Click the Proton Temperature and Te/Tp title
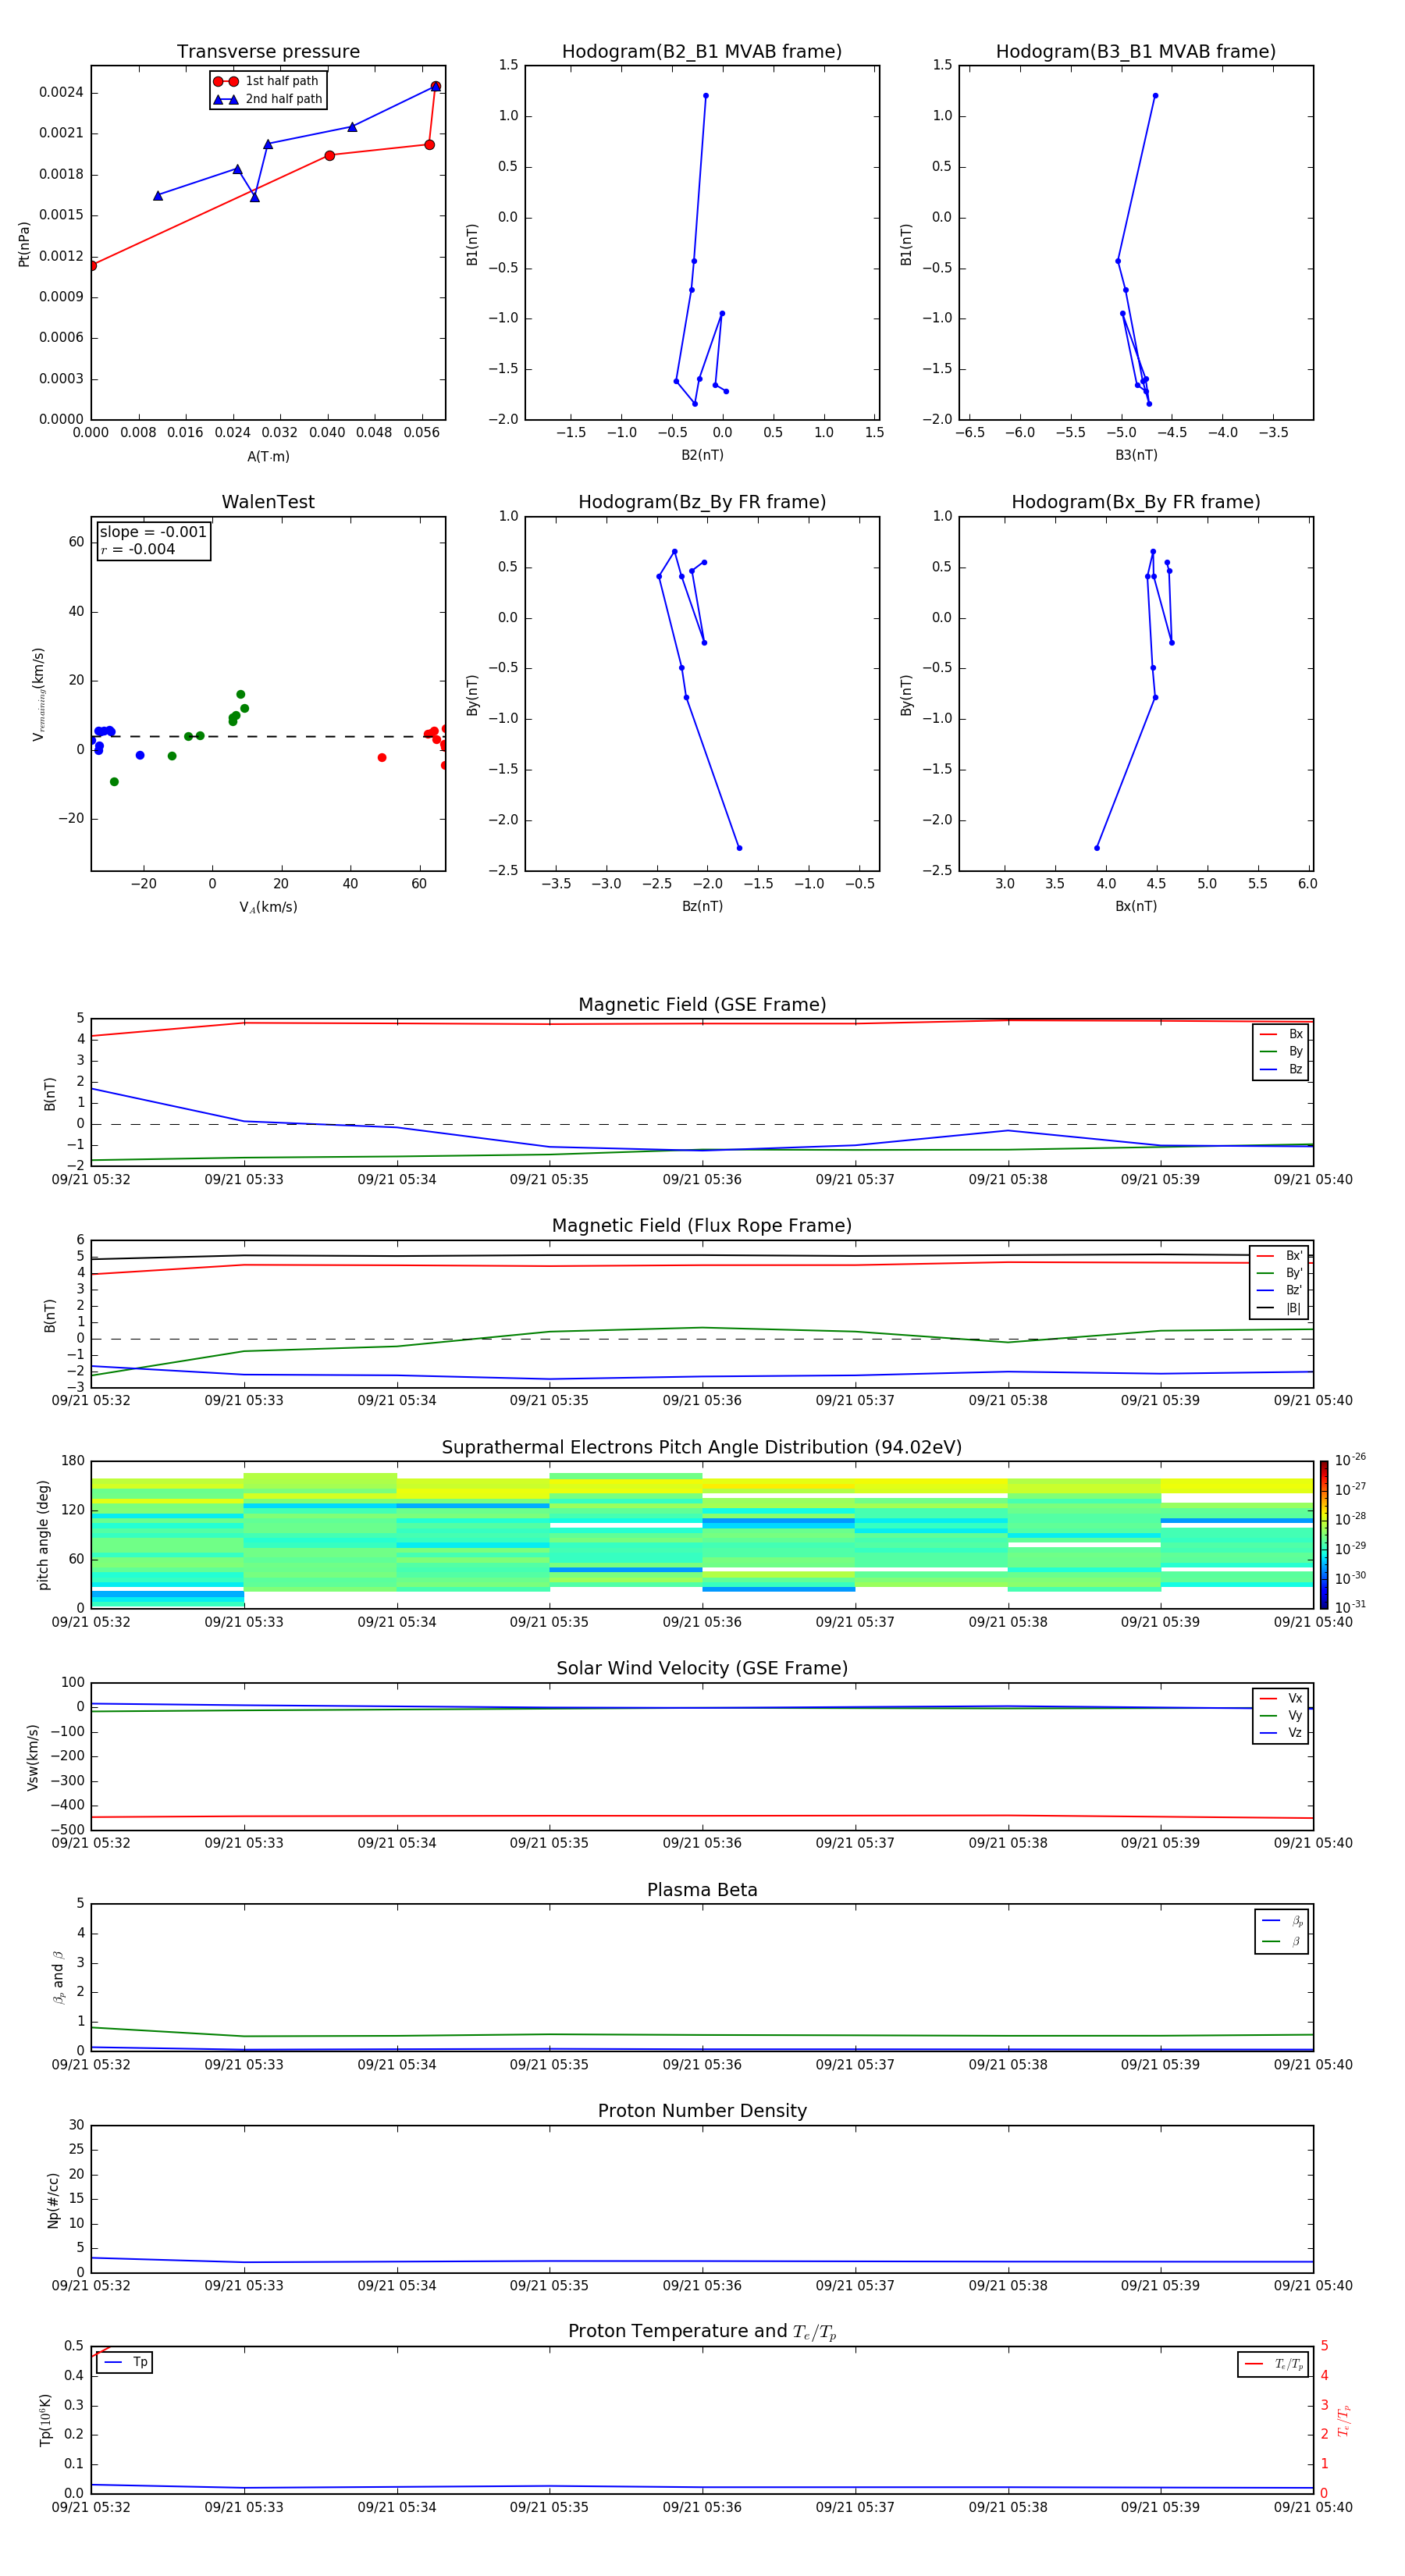 coord(702,2332)
